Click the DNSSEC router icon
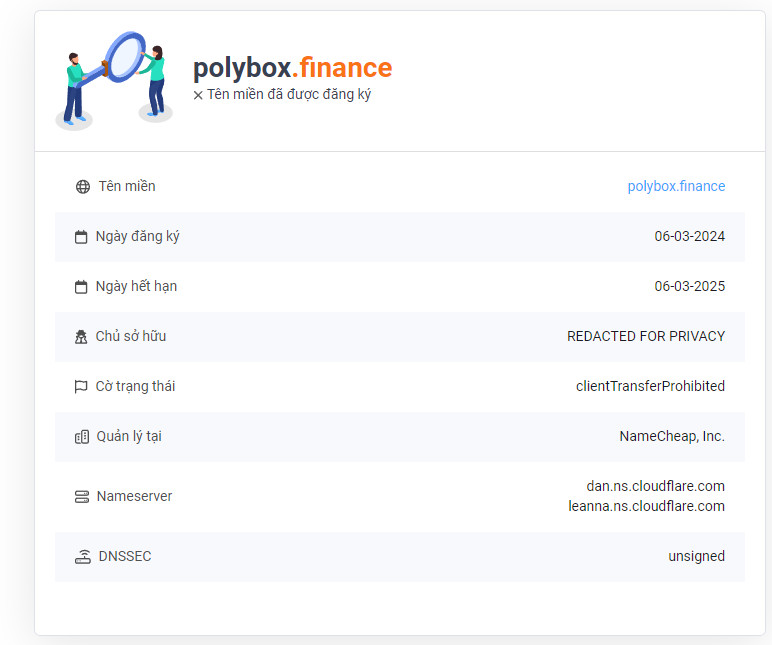 82,557
